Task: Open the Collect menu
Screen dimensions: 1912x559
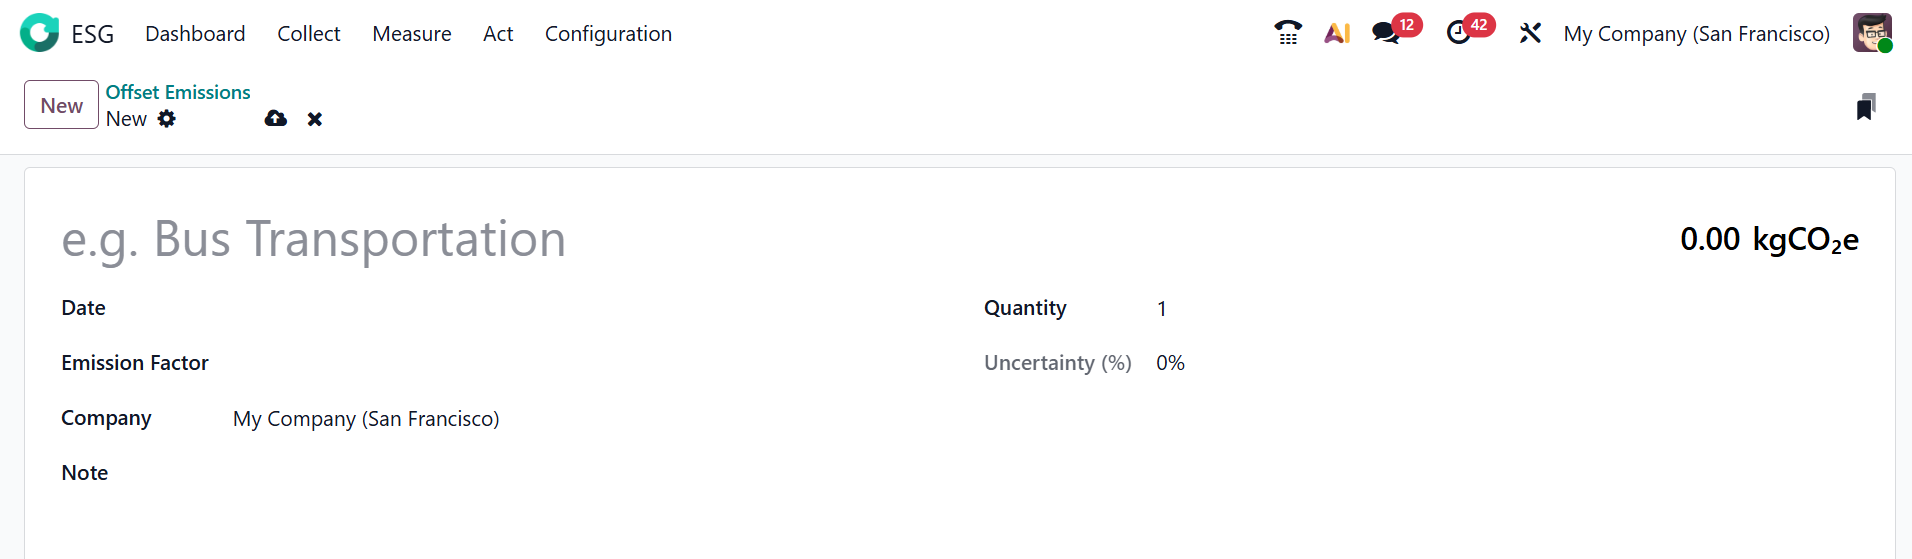Action: tap(308, 34)
